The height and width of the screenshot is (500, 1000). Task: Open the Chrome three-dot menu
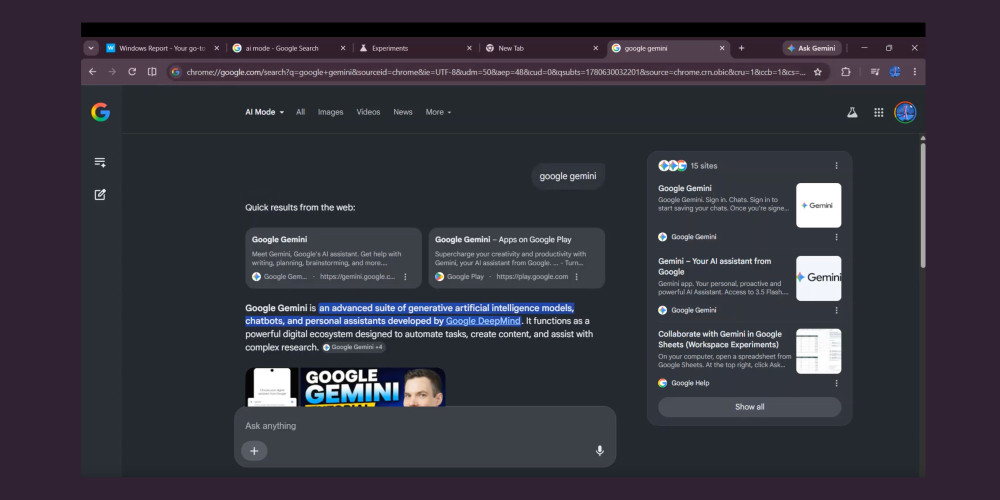[x=915, y=72]
